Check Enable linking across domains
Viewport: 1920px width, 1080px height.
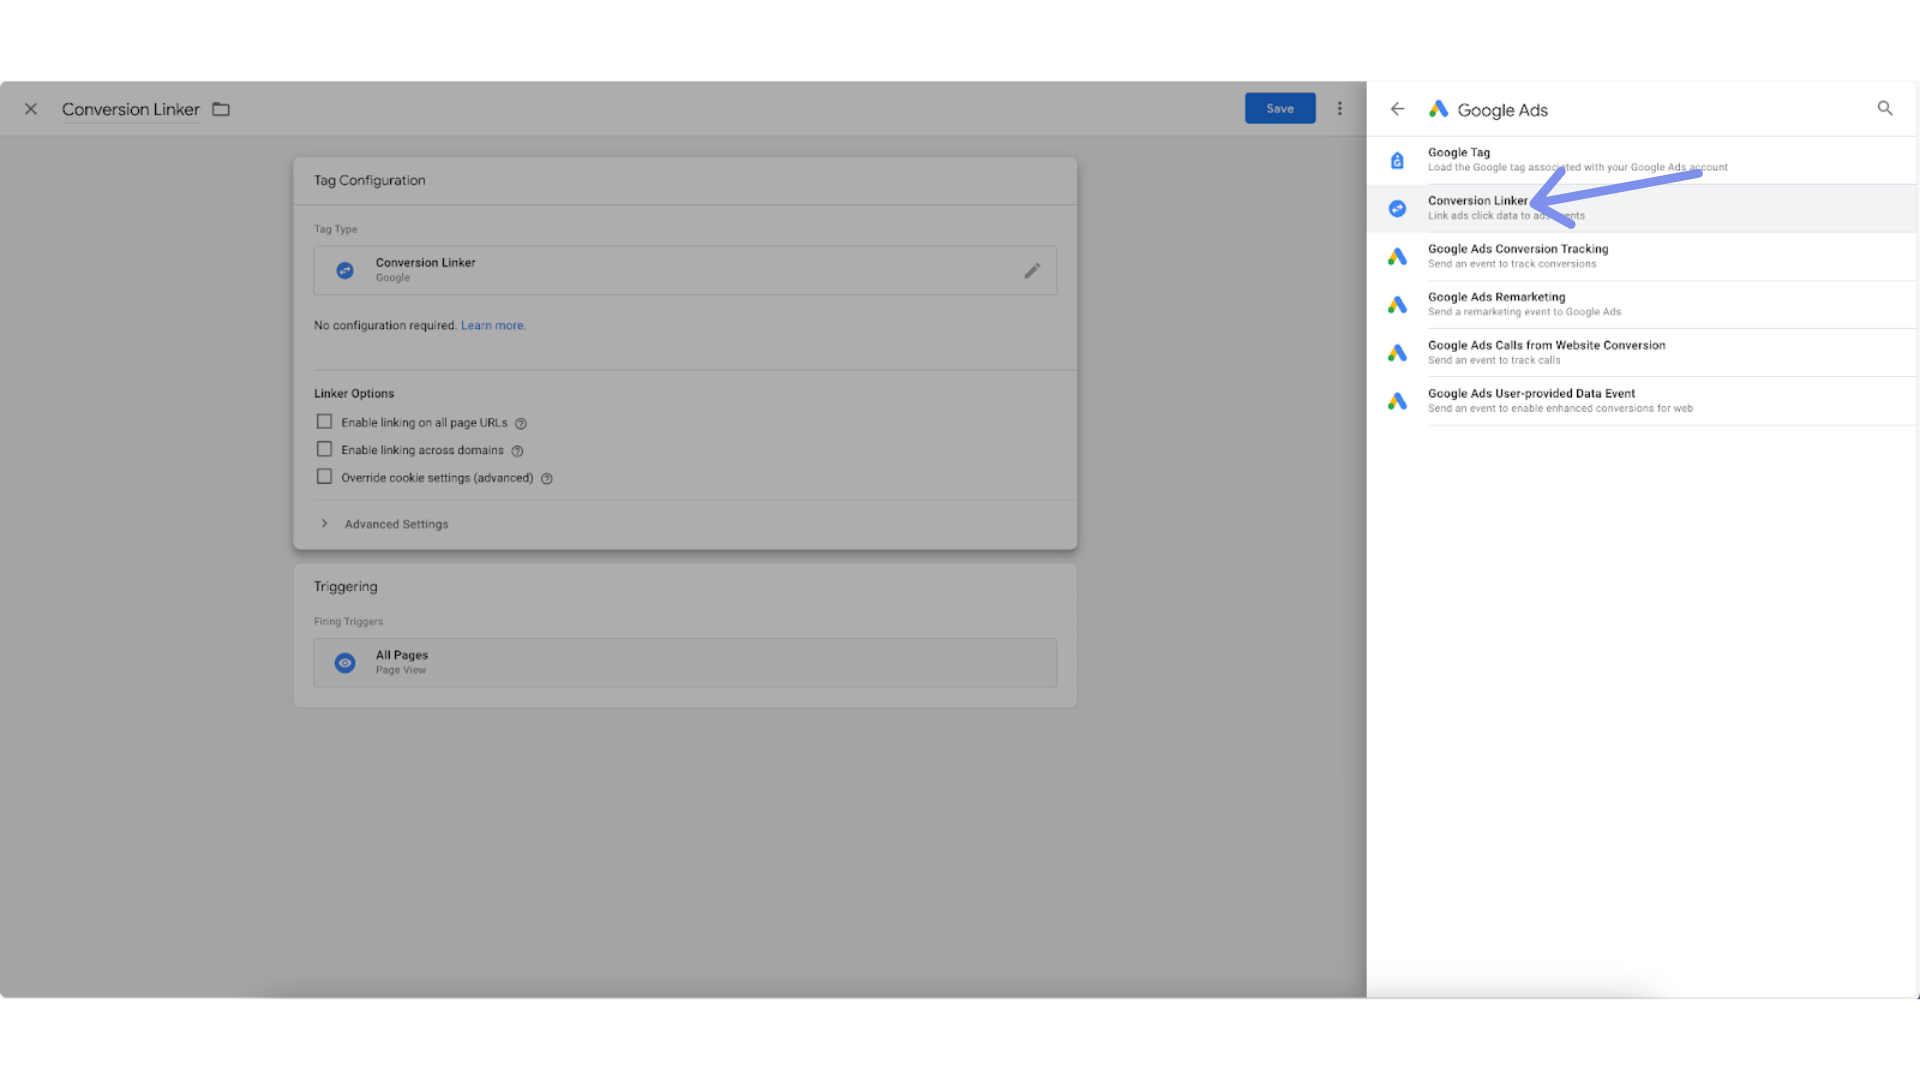[x=324, y=449]
